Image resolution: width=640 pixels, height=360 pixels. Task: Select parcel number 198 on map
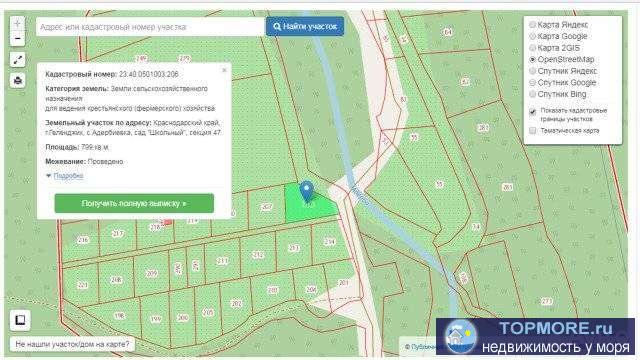[119, 316]
